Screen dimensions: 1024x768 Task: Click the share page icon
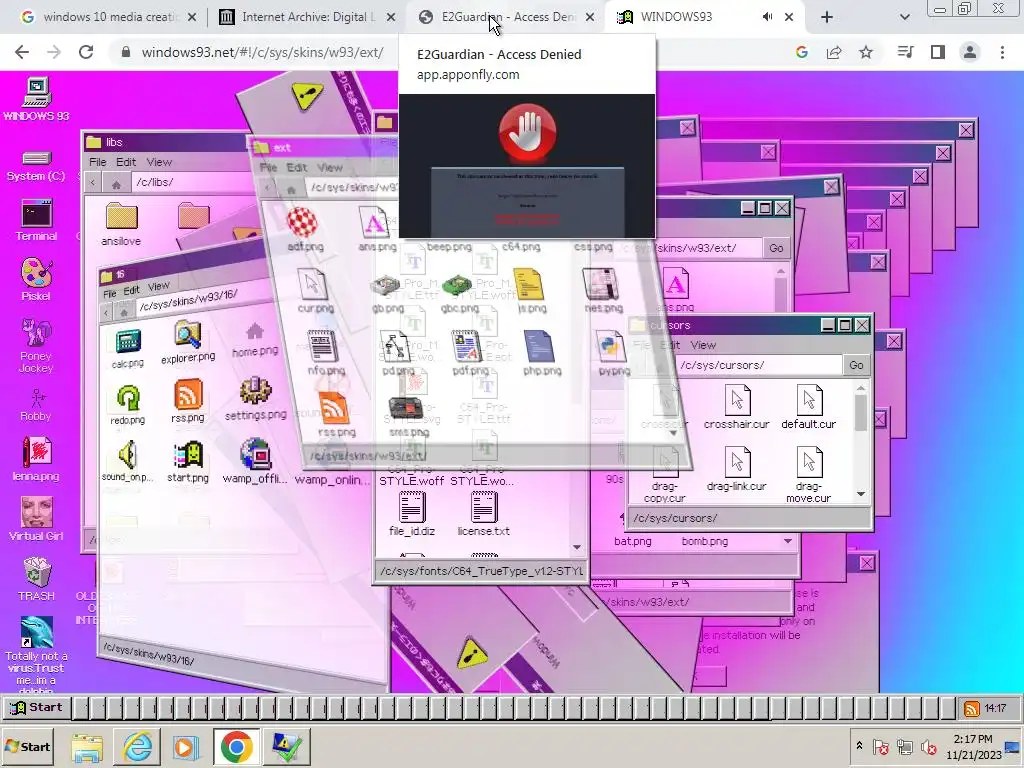pyautogui.click(x=834, y=52)
